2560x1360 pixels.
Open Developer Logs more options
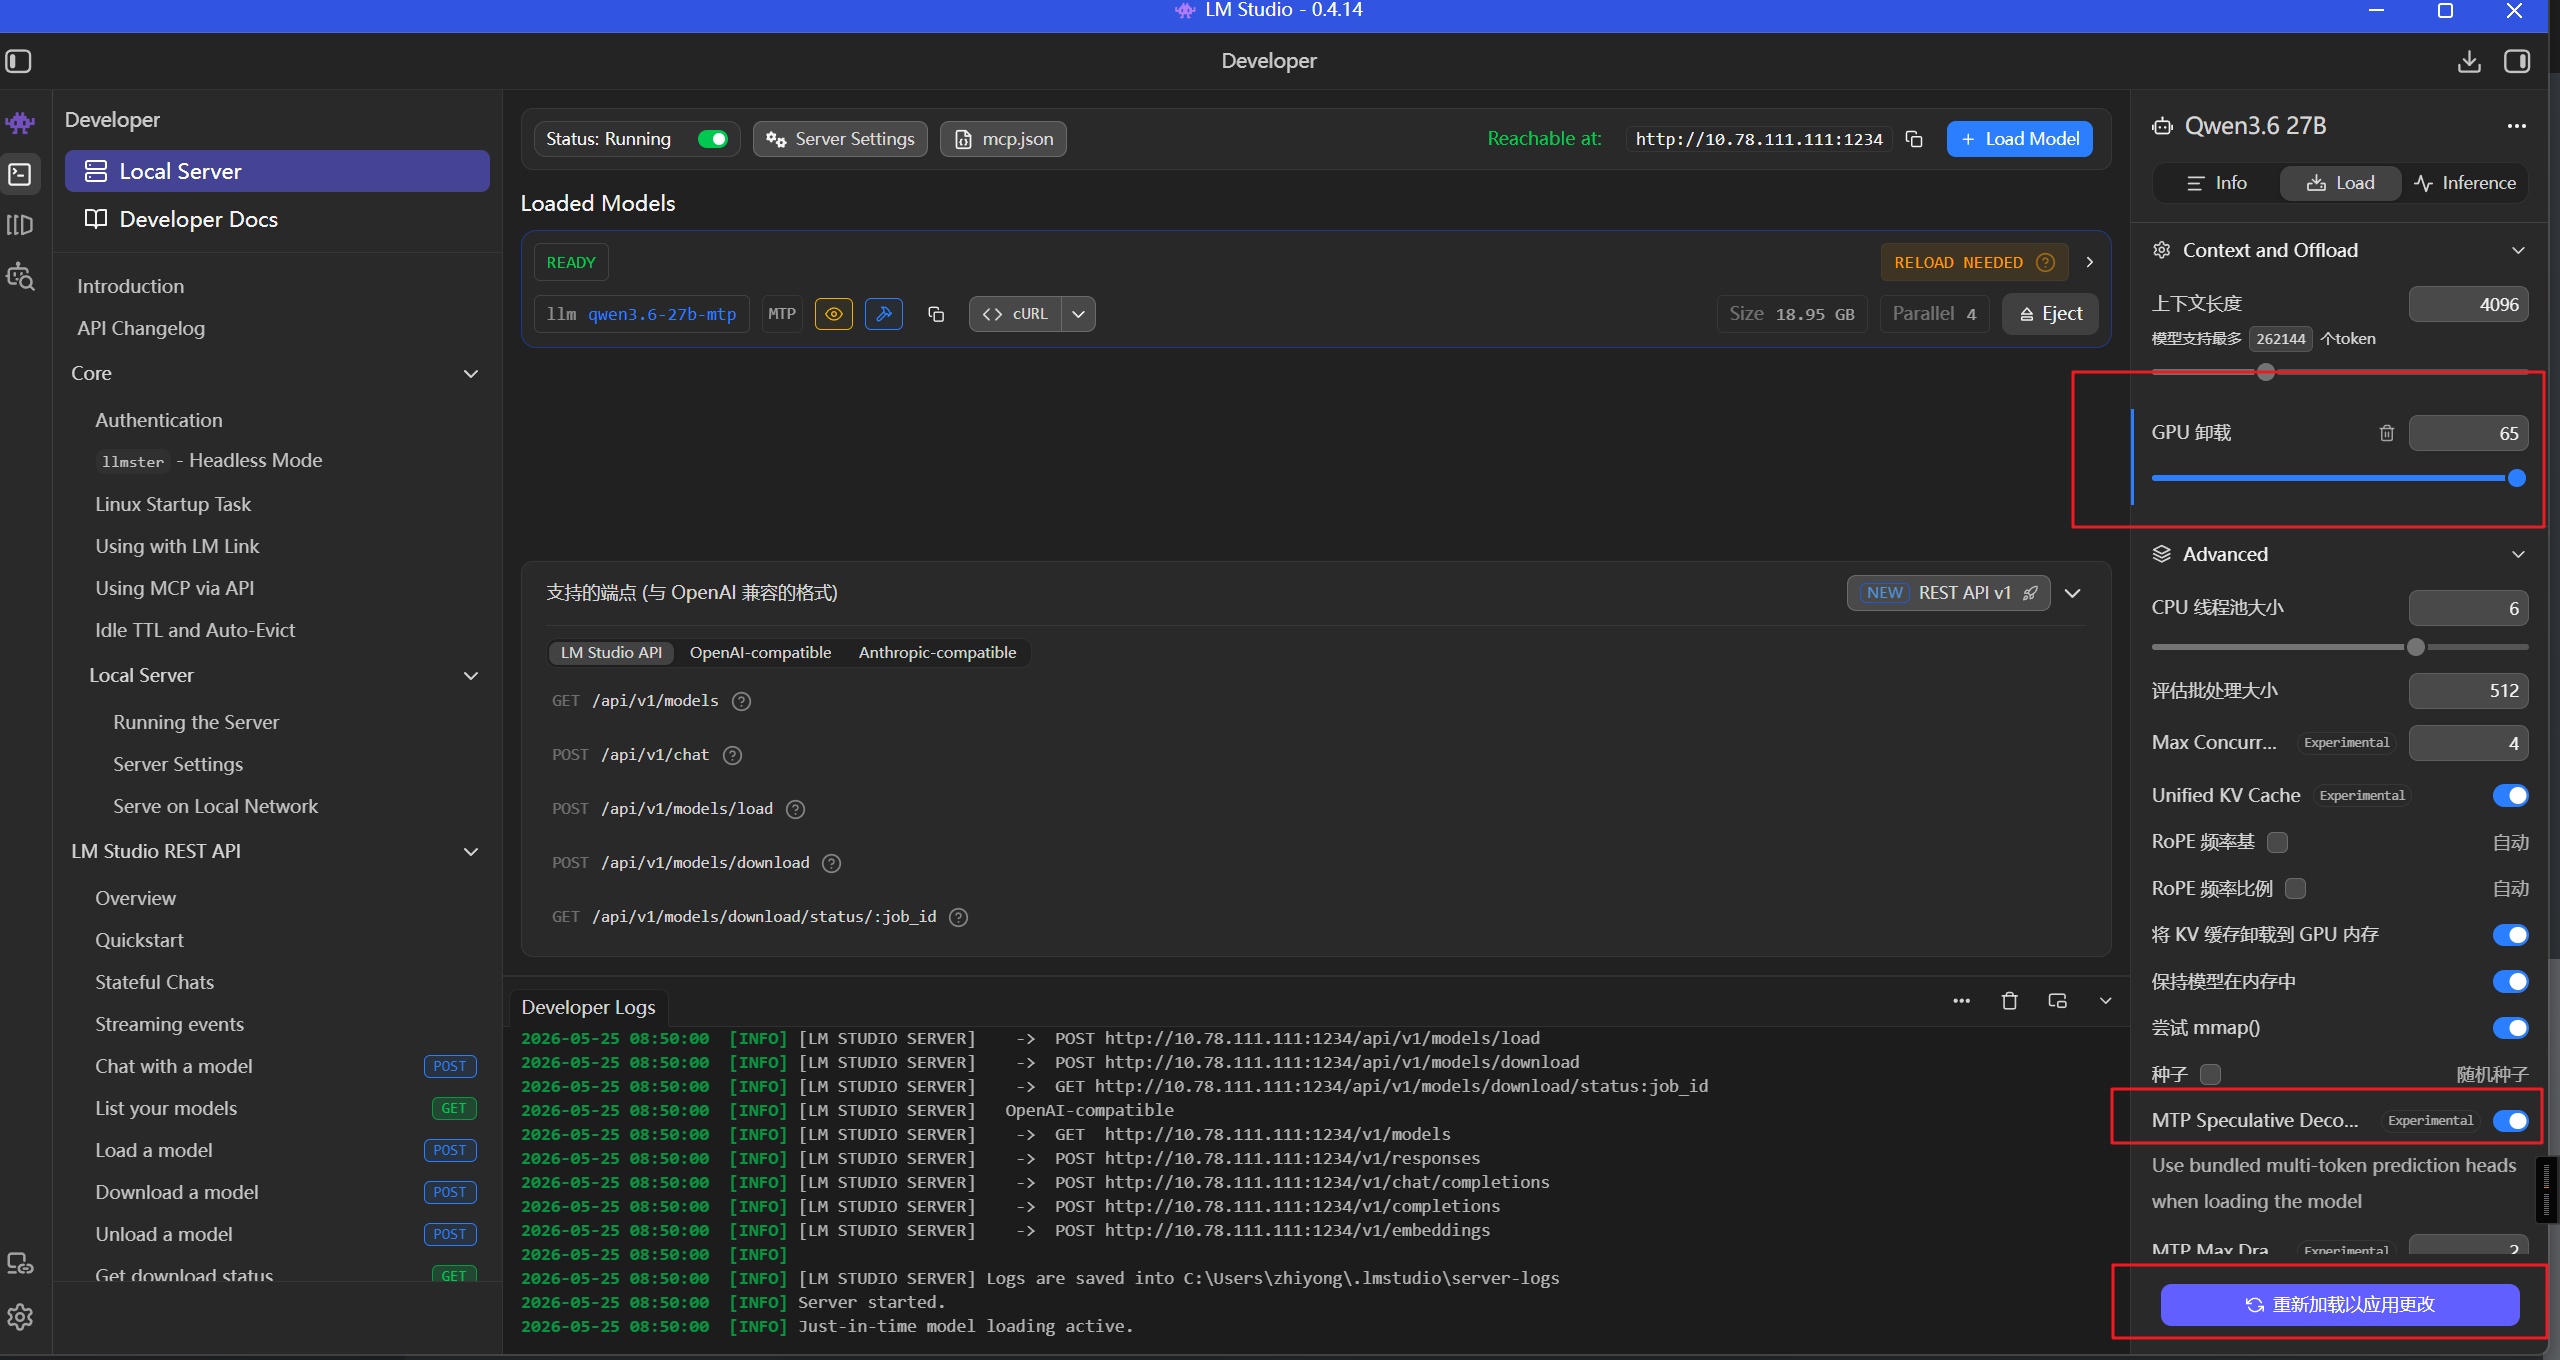pyautogui.click(x=1962, y=1001)
